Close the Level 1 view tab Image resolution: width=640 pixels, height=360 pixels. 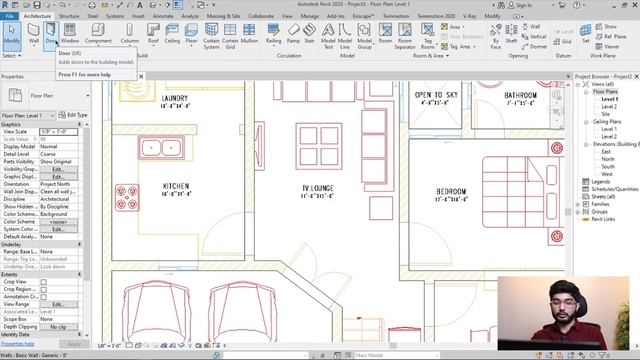(141, 76)
